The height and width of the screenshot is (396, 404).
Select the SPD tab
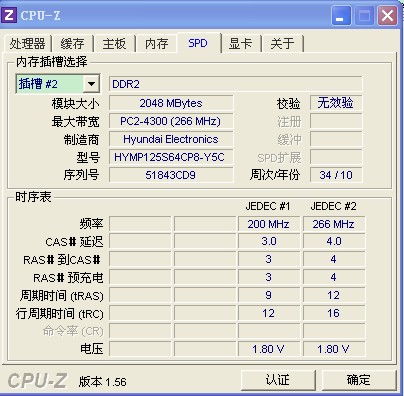(x=198, y=43)
